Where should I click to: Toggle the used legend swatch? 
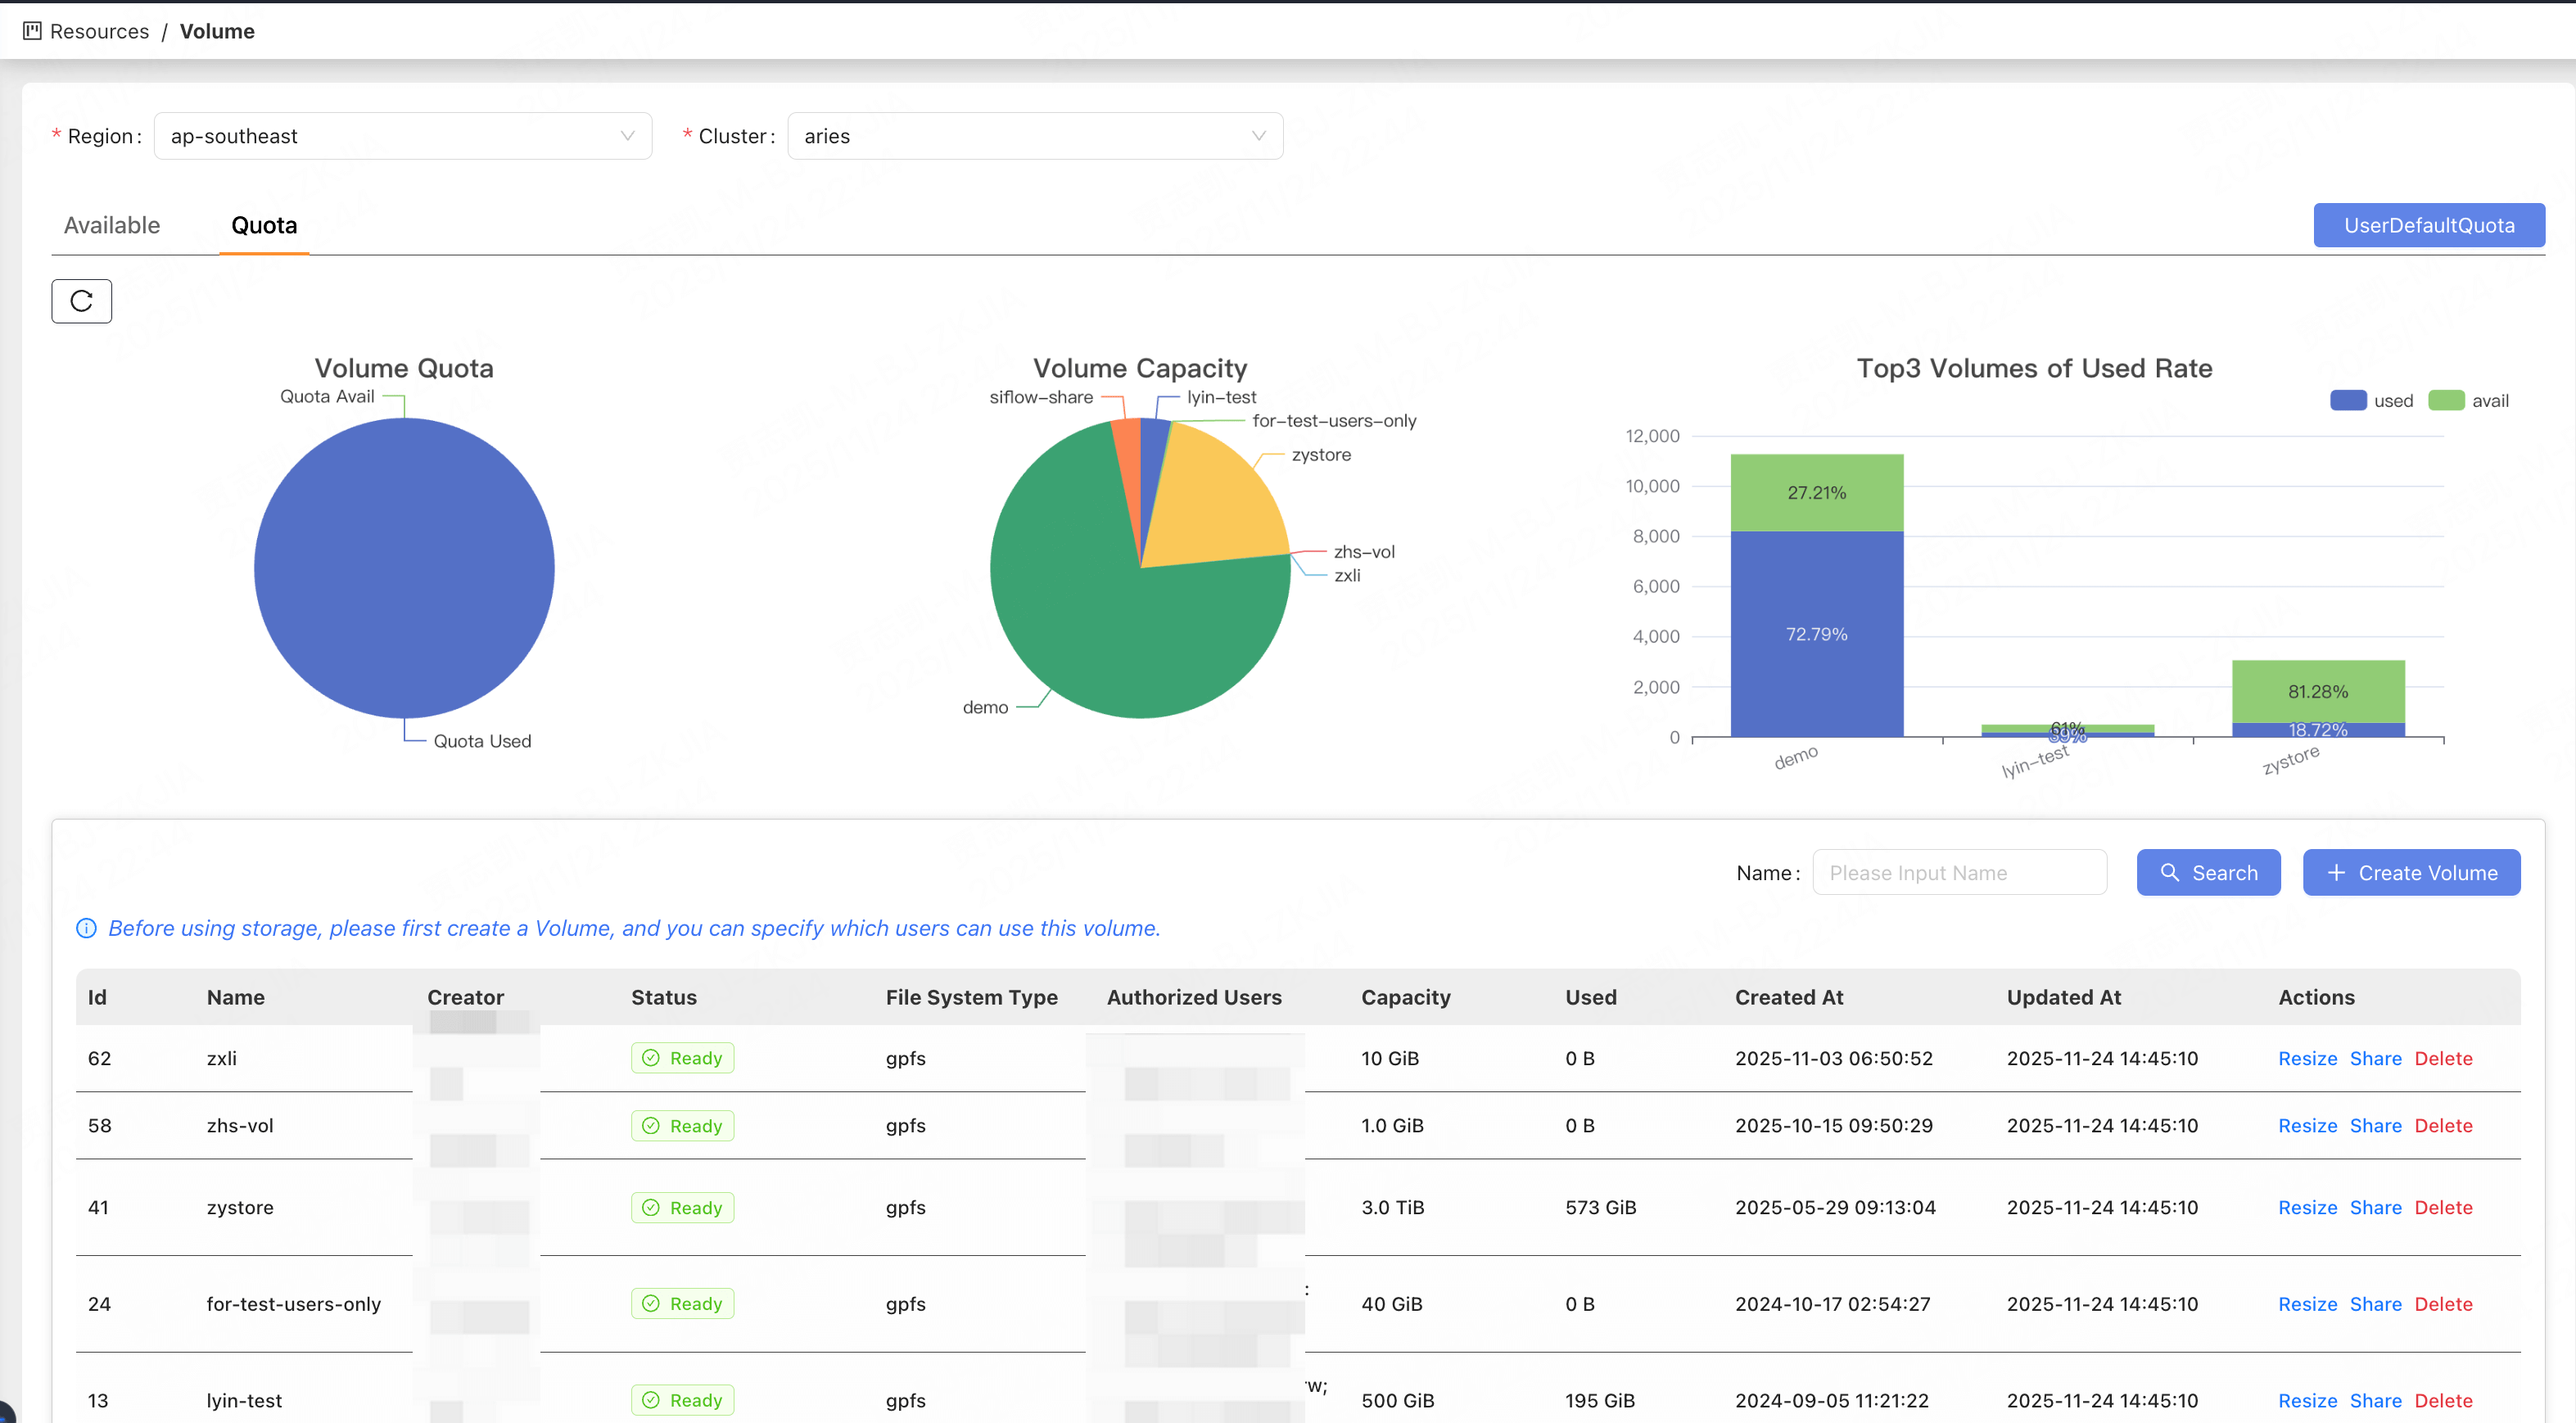pyautogui.click(x=2348, y=400)
